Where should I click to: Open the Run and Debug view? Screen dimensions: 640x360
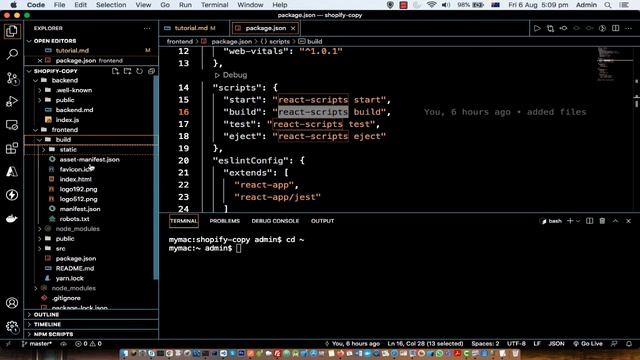[x=12, y=101]
